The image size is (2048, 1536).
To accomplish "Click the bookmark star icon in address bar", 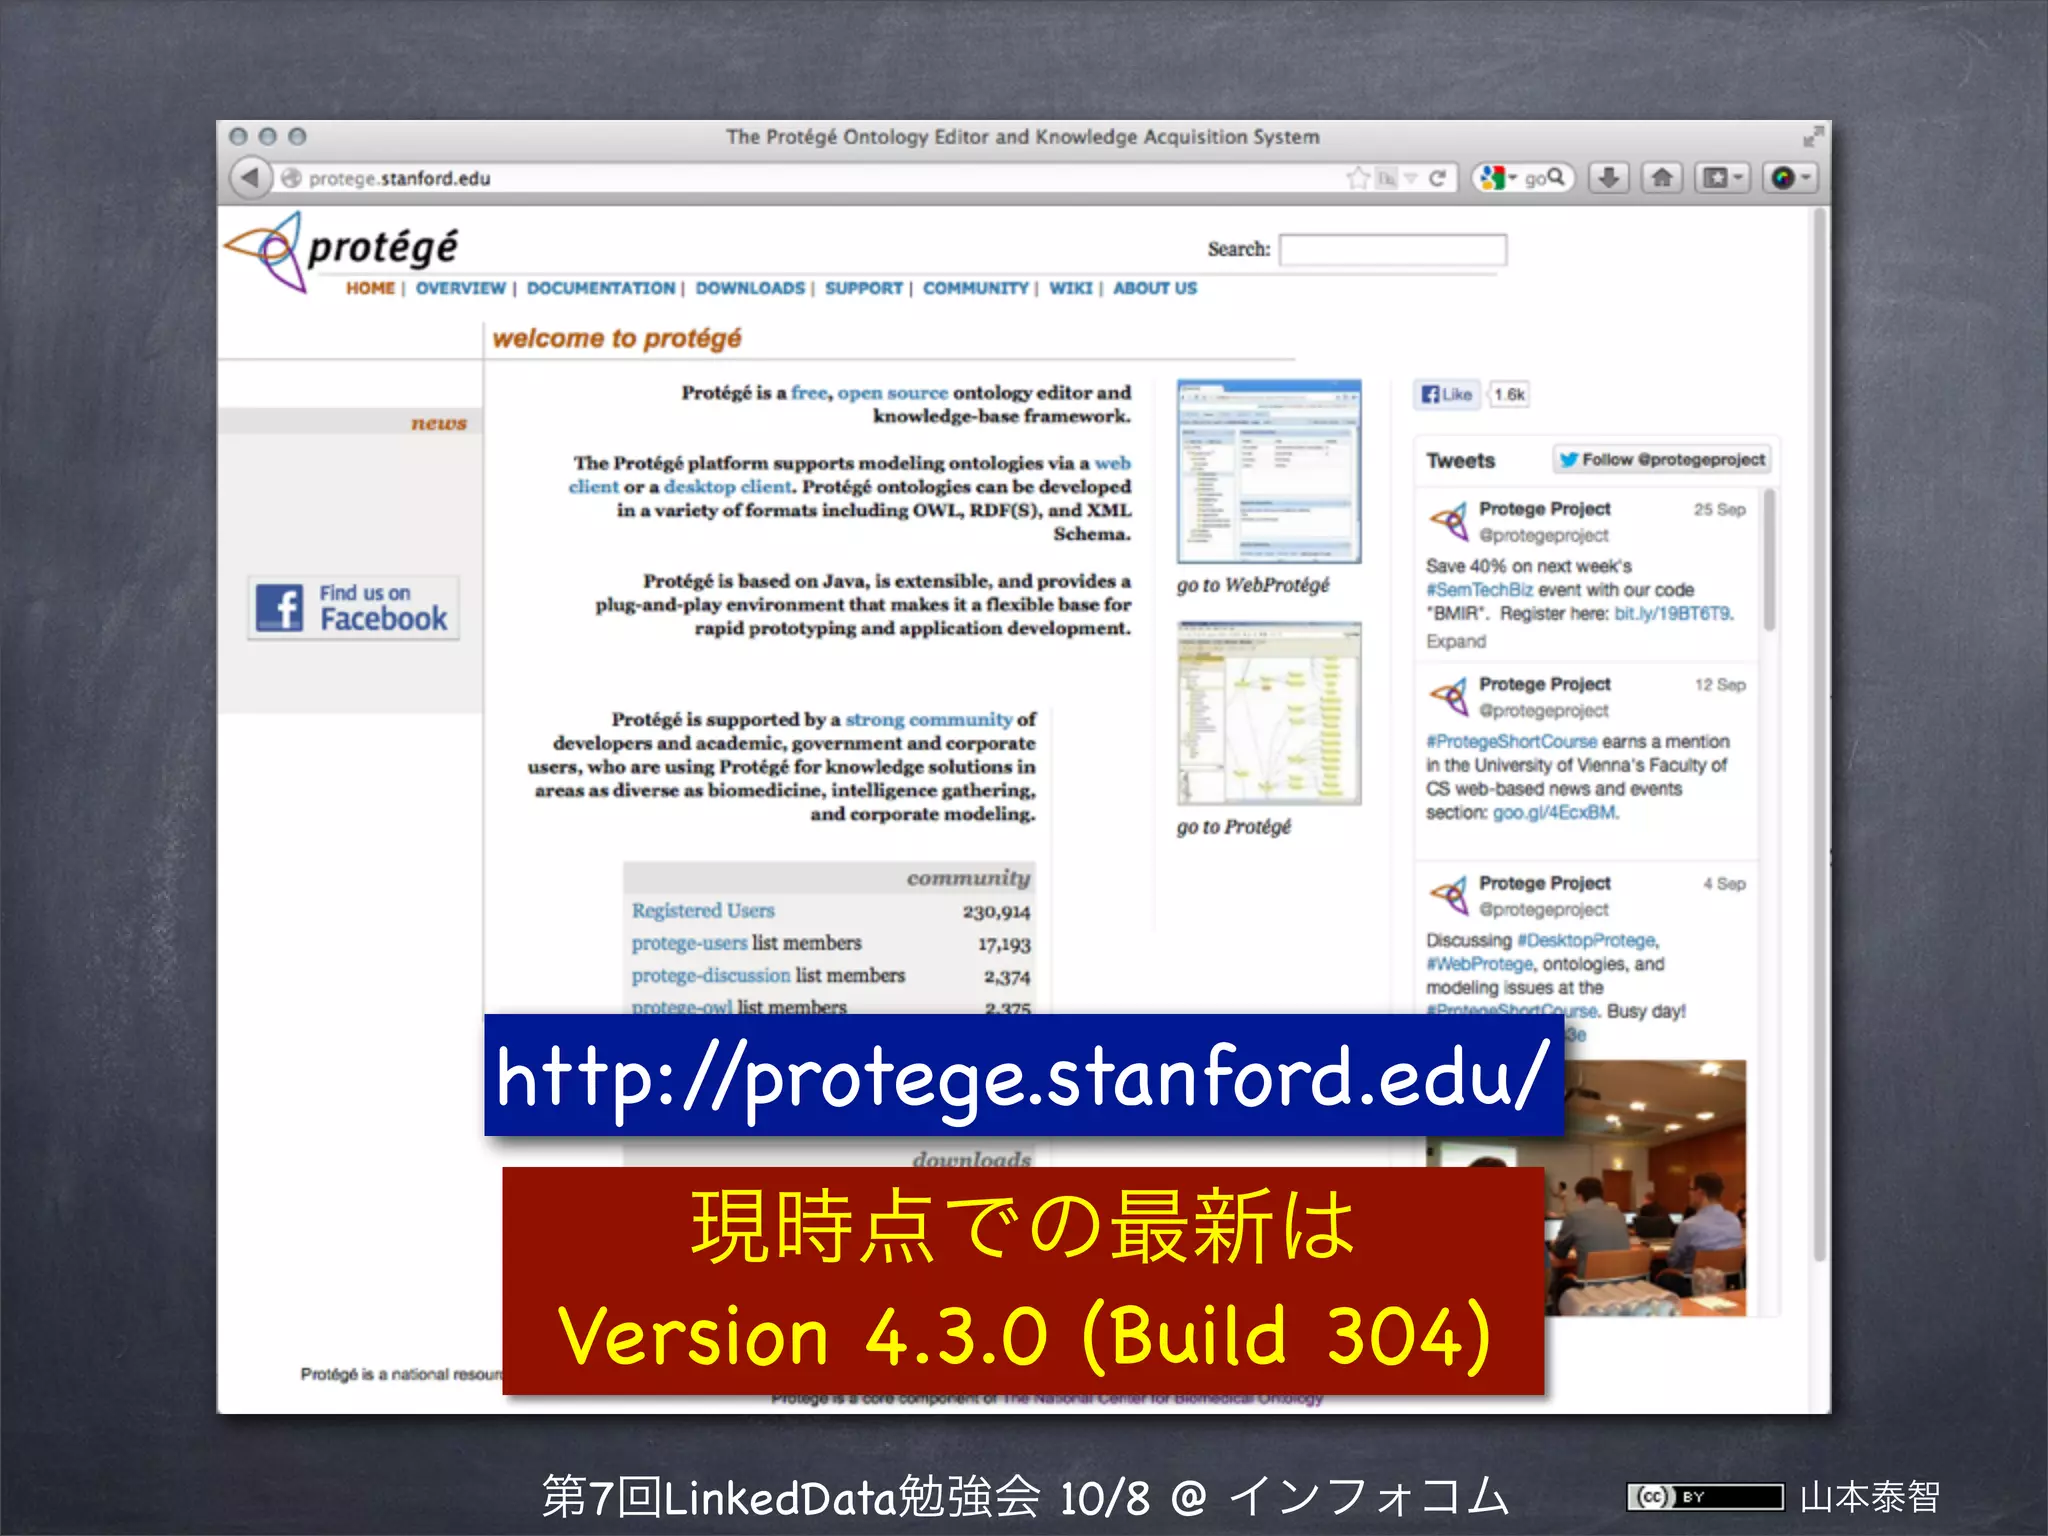I will (x=1357, y=178).
